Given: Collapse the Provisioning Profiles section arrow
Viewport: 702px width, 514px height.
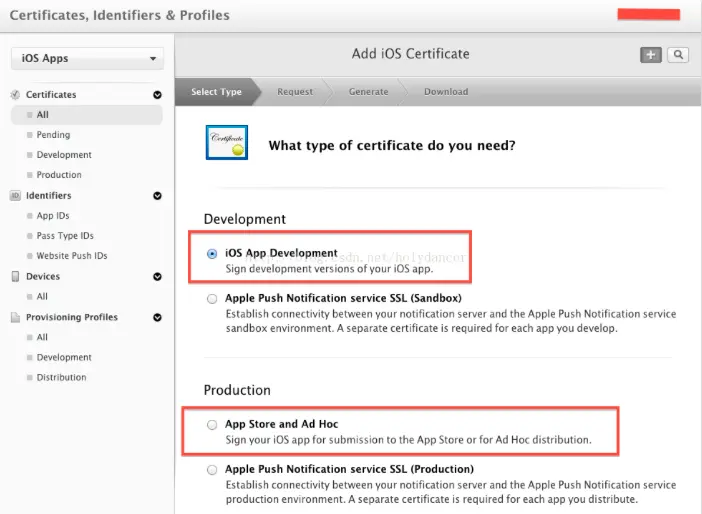Looking at the screenshot, I should coord(157,317).
